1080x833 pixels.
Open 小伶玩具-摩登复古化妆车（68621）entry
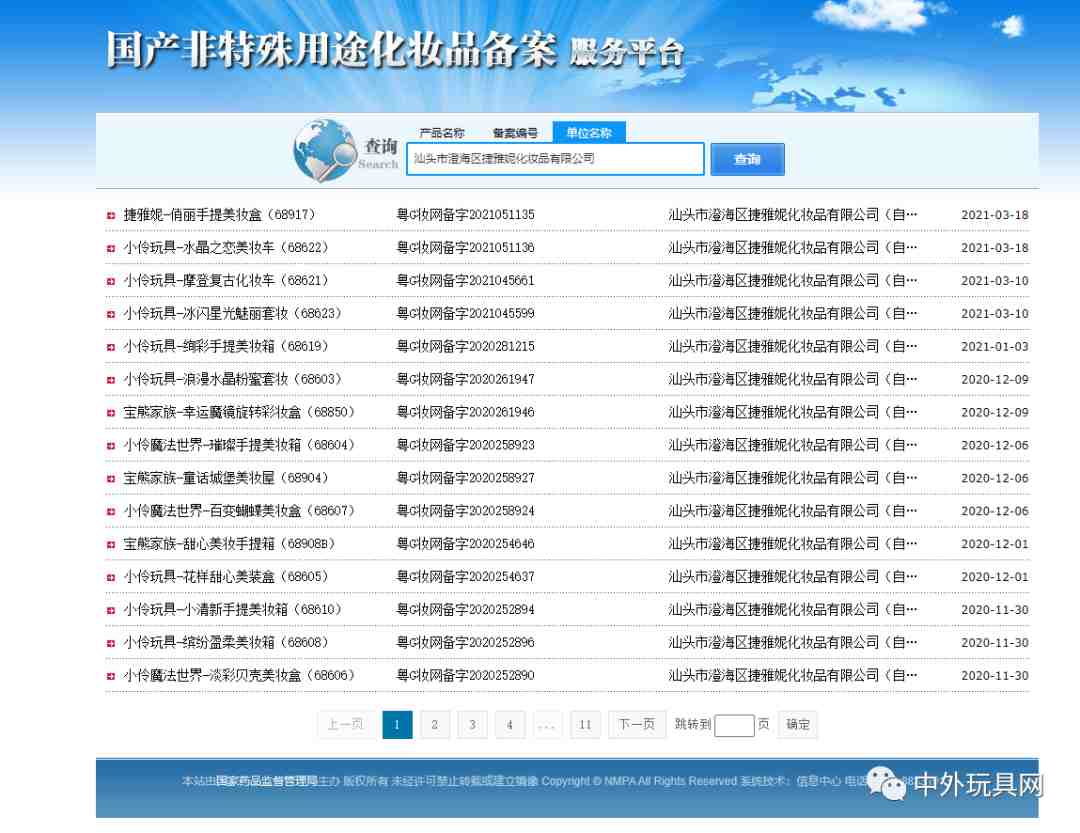click(x=227, y=280)
